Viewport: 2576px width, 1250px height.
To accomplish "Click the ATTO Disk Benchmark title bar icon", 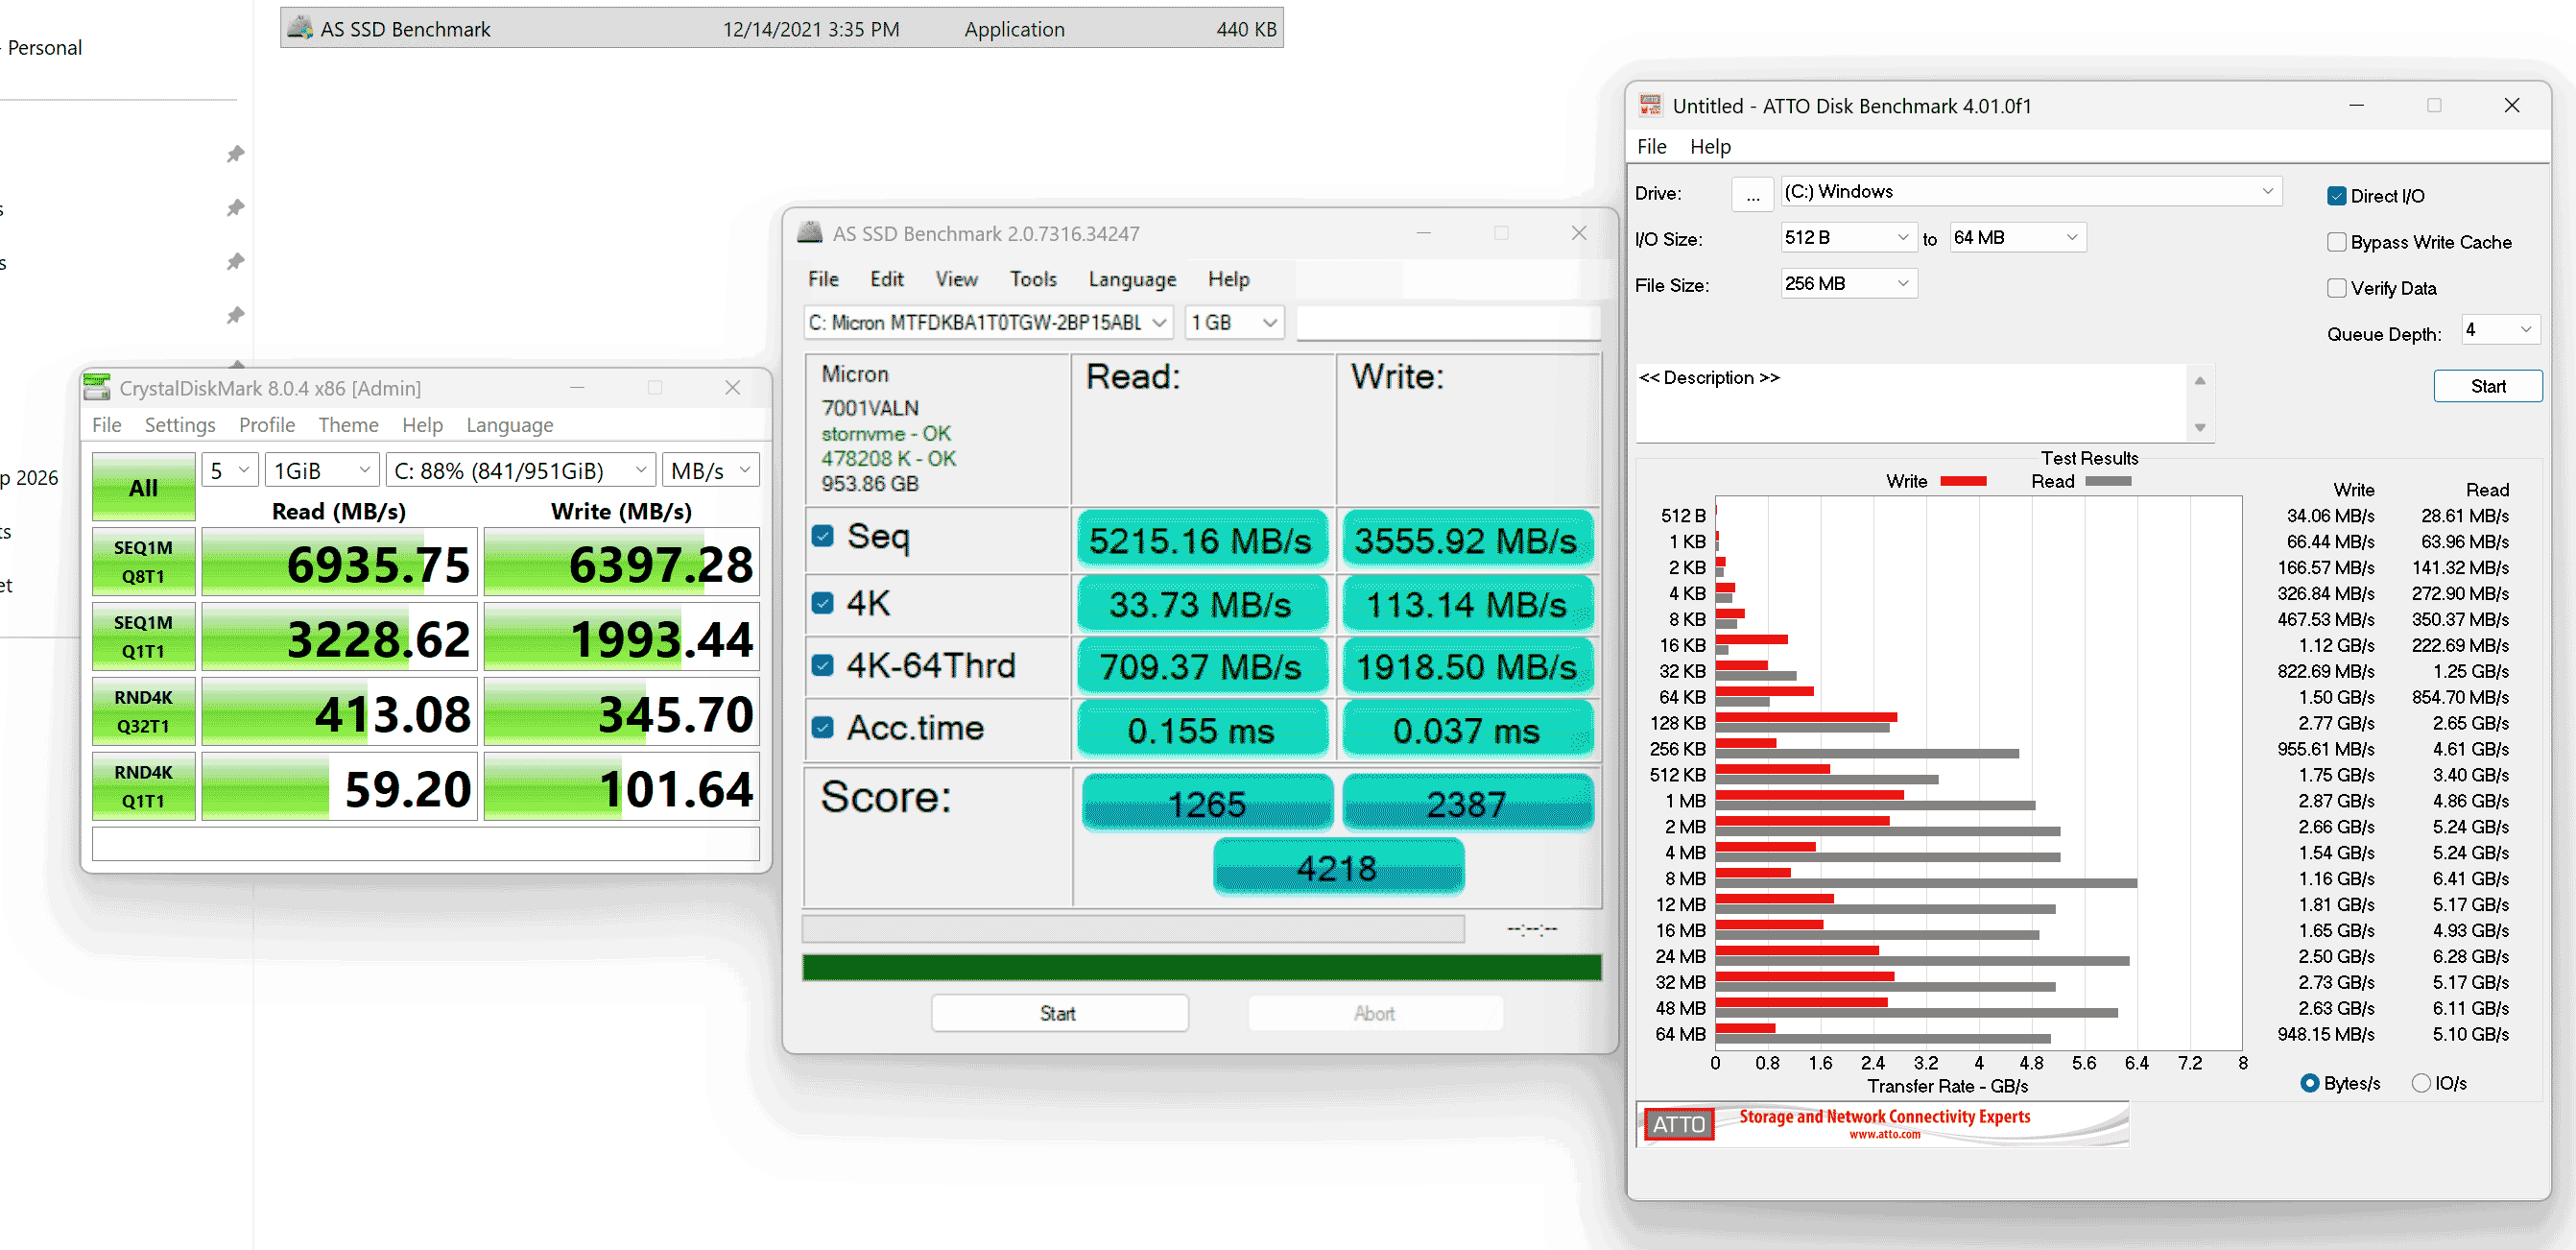I will [1650, 105].
